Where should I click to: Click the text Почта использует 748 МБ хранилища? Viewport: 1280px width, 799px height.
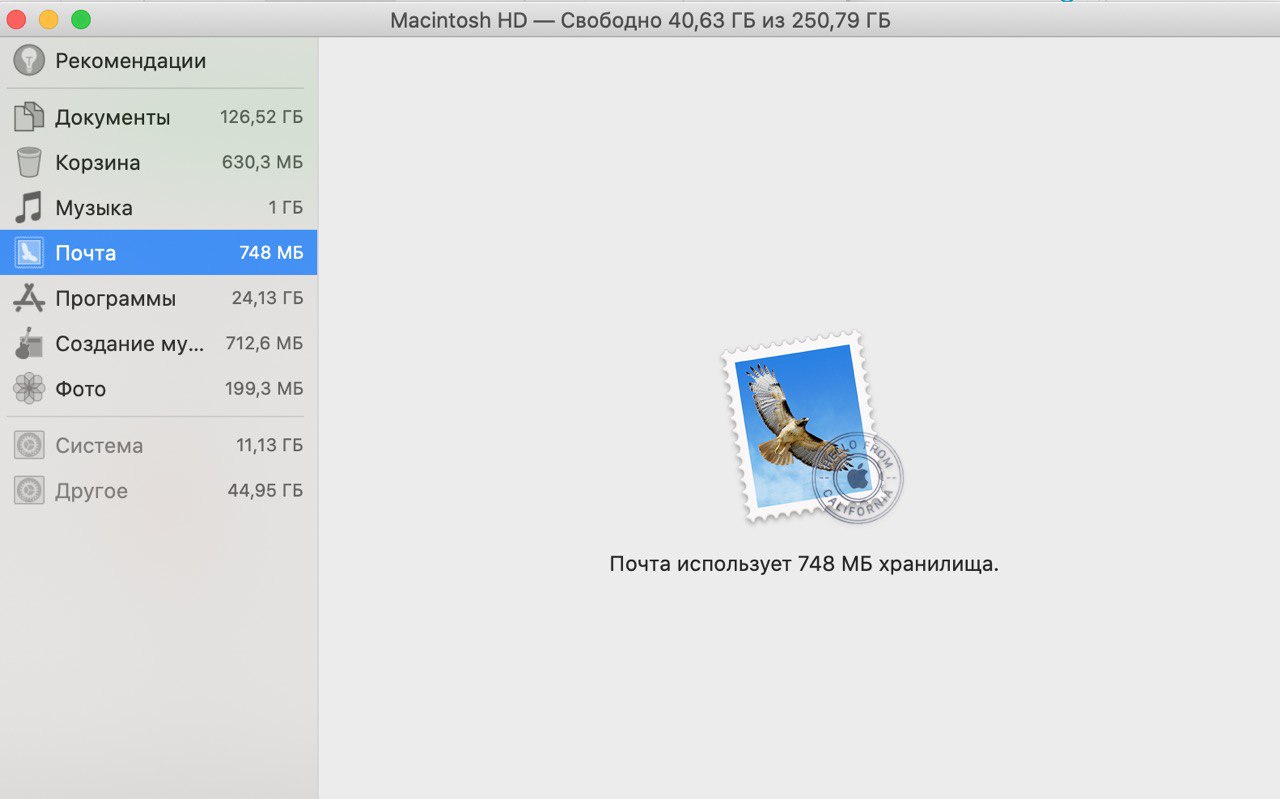point(804,564)
